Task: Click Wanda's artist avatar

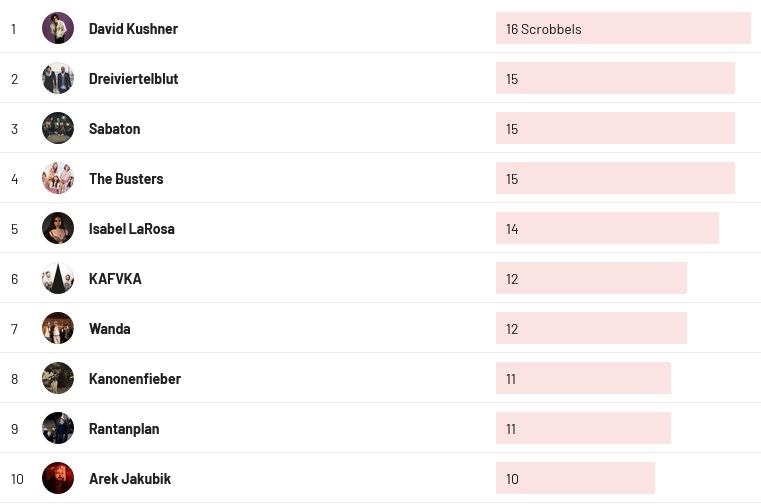Action: [58, 328]
